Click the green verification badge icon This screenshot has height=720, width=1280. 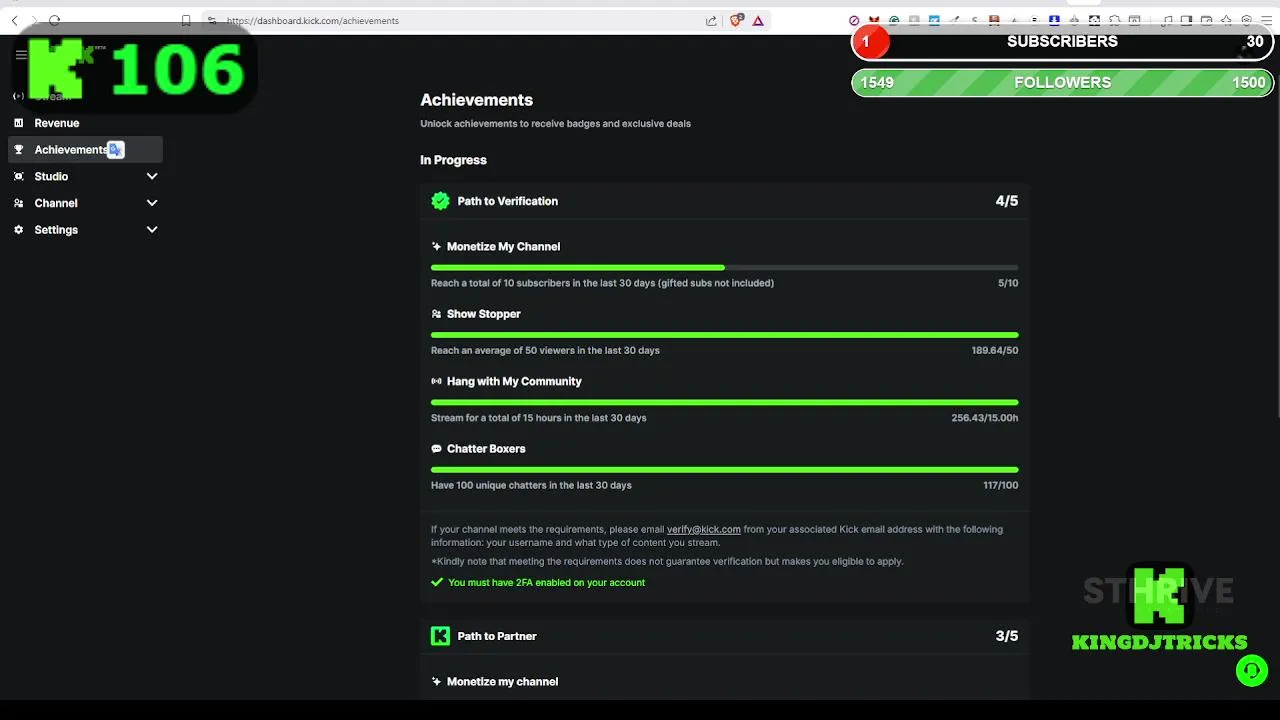click(x=440, y=201)
